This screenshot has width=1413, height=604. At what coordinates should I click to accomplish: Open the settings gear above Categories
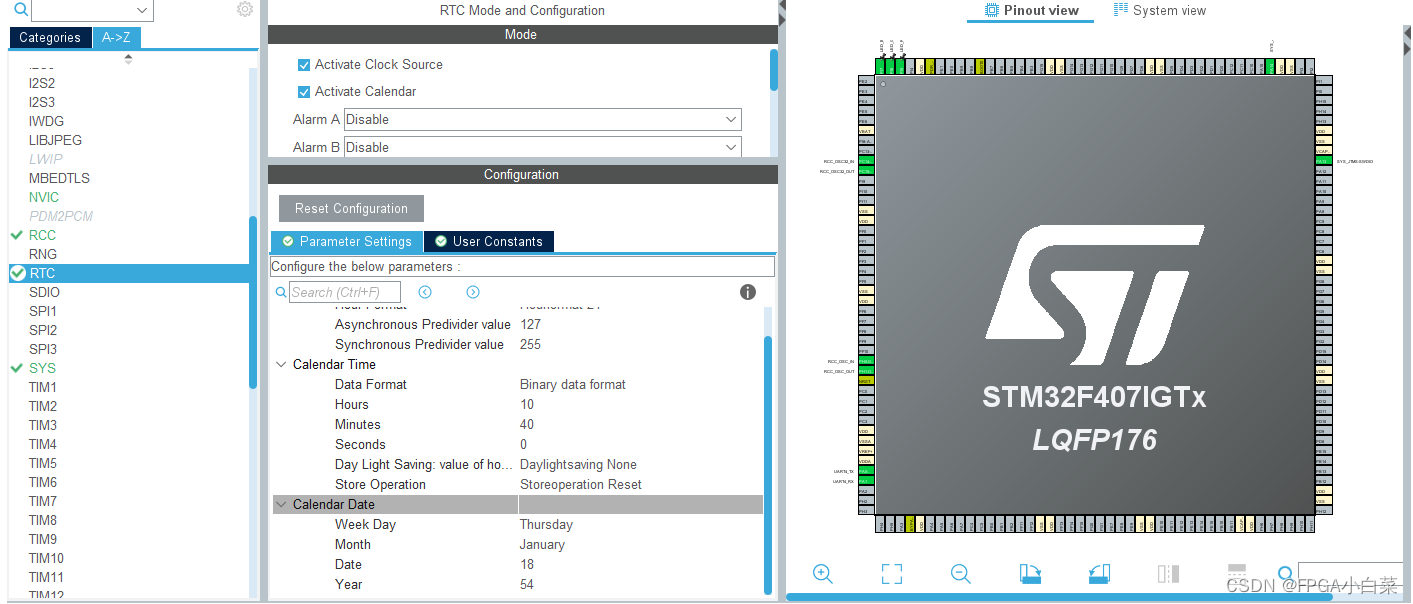[244, 8]
